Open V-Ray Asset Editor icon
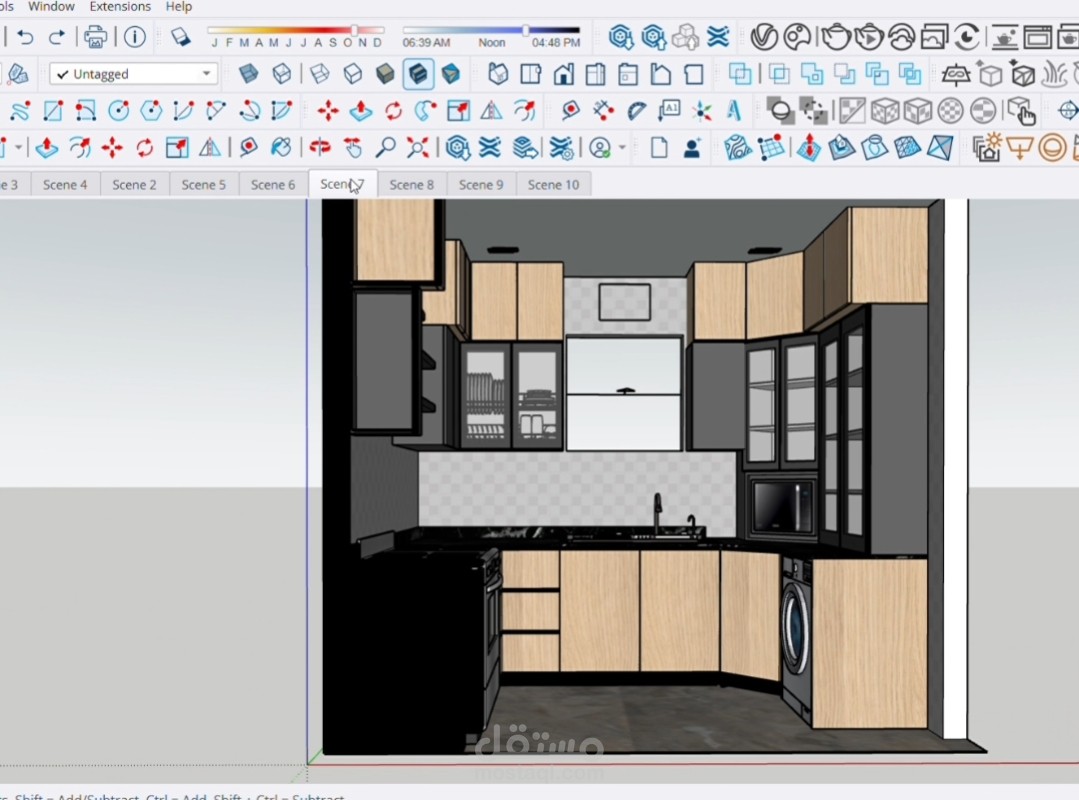 764,36
